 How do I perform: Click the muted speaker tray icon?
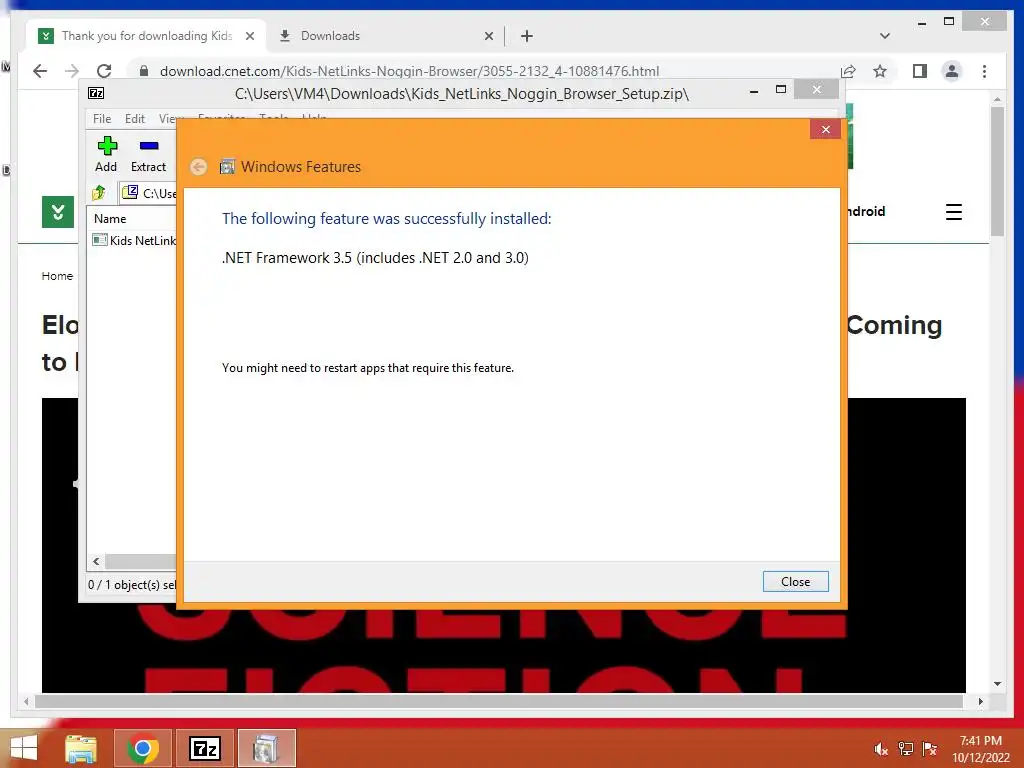coord(881,749)
